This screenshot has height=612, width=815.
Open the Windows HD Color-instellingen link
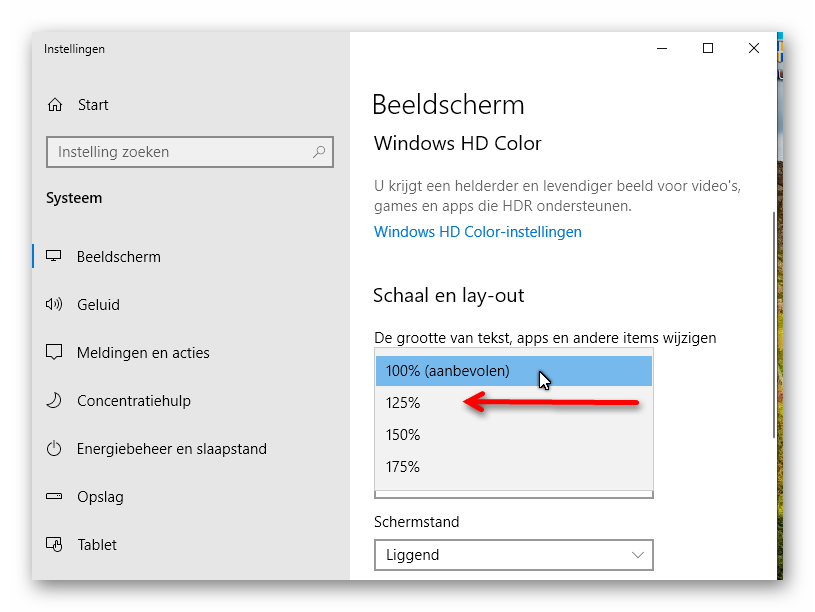478,232
